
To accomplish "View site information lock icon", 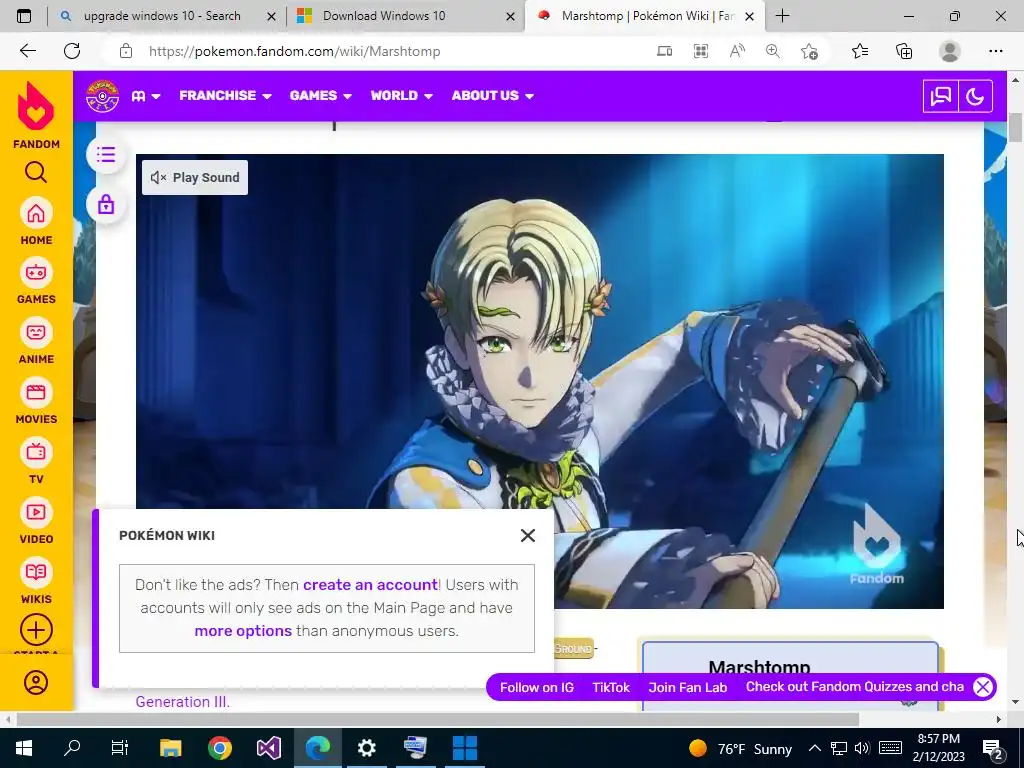I will pyautogui.click(x=126, y=52).
